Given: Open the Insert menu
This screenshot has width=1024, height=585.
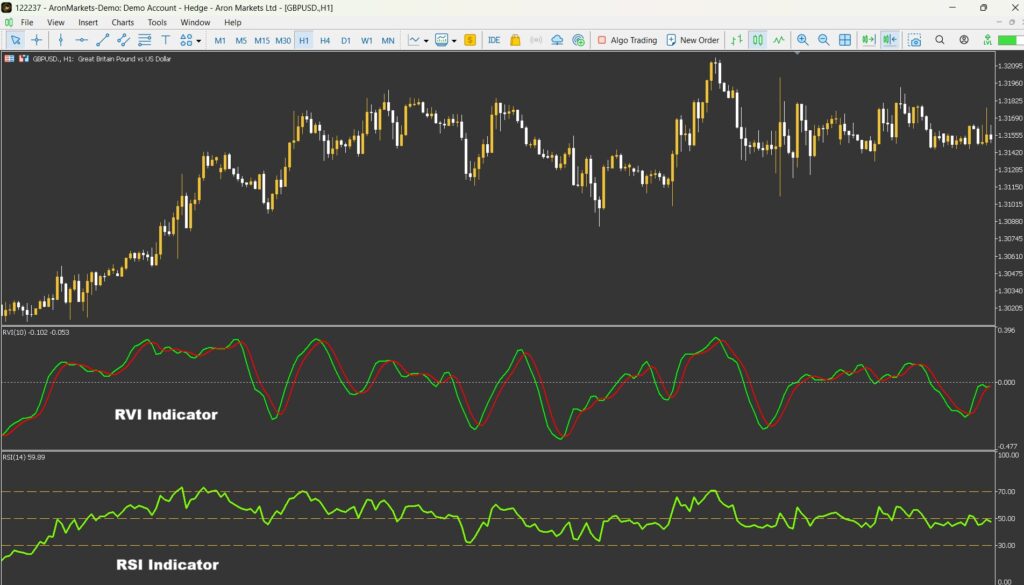Looking at the screenshot, I should pyautogui.click(x=88, y=22).
